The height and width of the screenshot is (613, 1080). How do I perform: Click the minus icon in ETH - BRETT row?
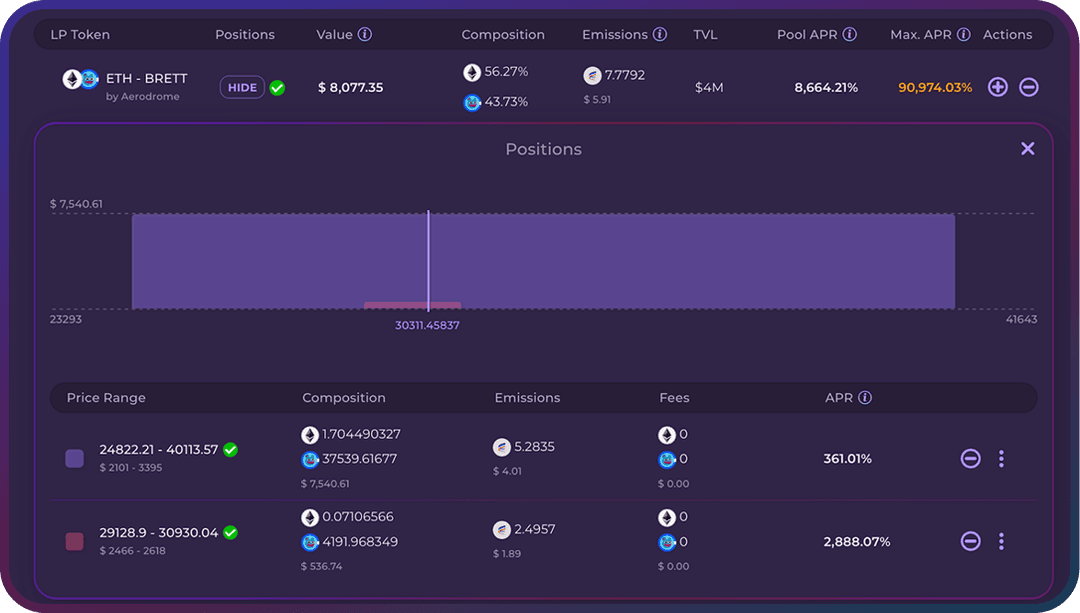point(1028,87)
